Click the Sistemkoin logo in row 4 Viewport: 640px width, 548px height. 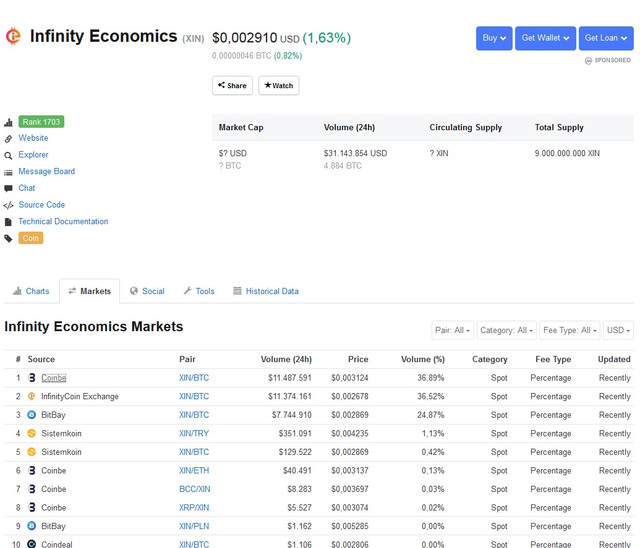click(x=31, y=433)
